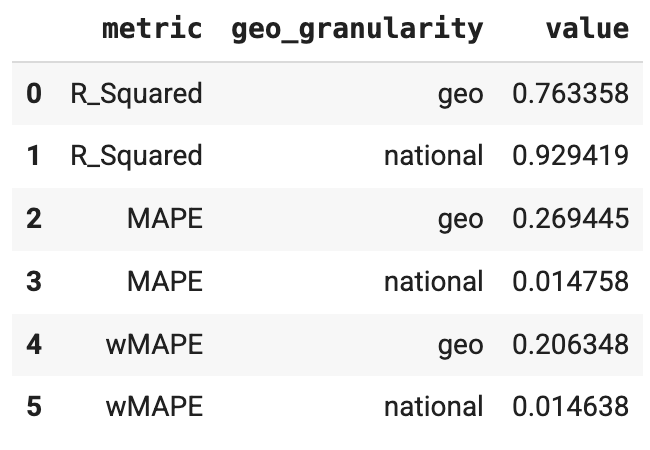Click the MAPE cell in row 2

click(x=164, y=219)
